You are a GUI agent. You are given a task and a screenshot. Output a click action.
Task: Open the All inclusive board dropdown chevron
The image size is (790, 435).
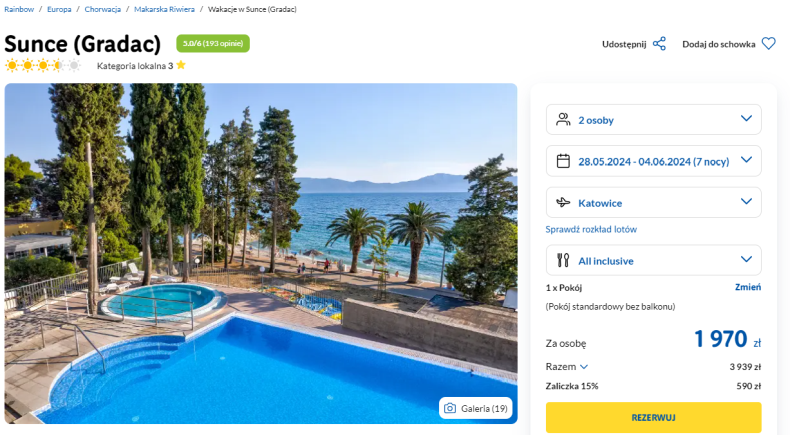(x=746, y=259)
